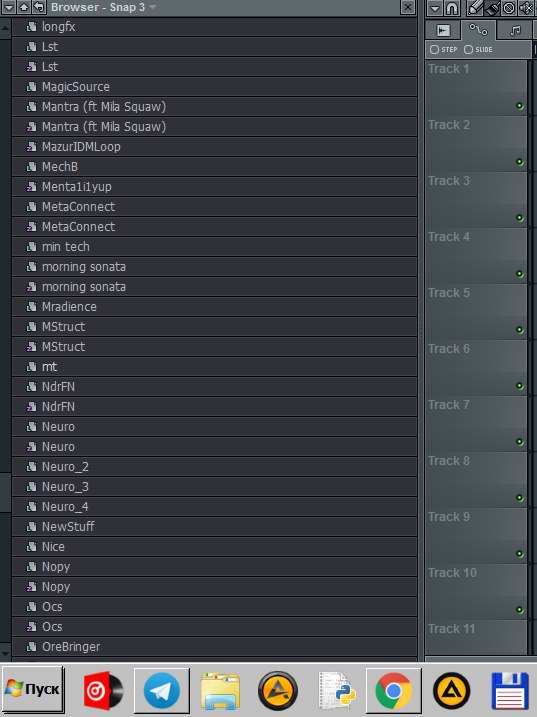Toggle the magnet snap icon
537x717 pixels.
coord(451,8)
